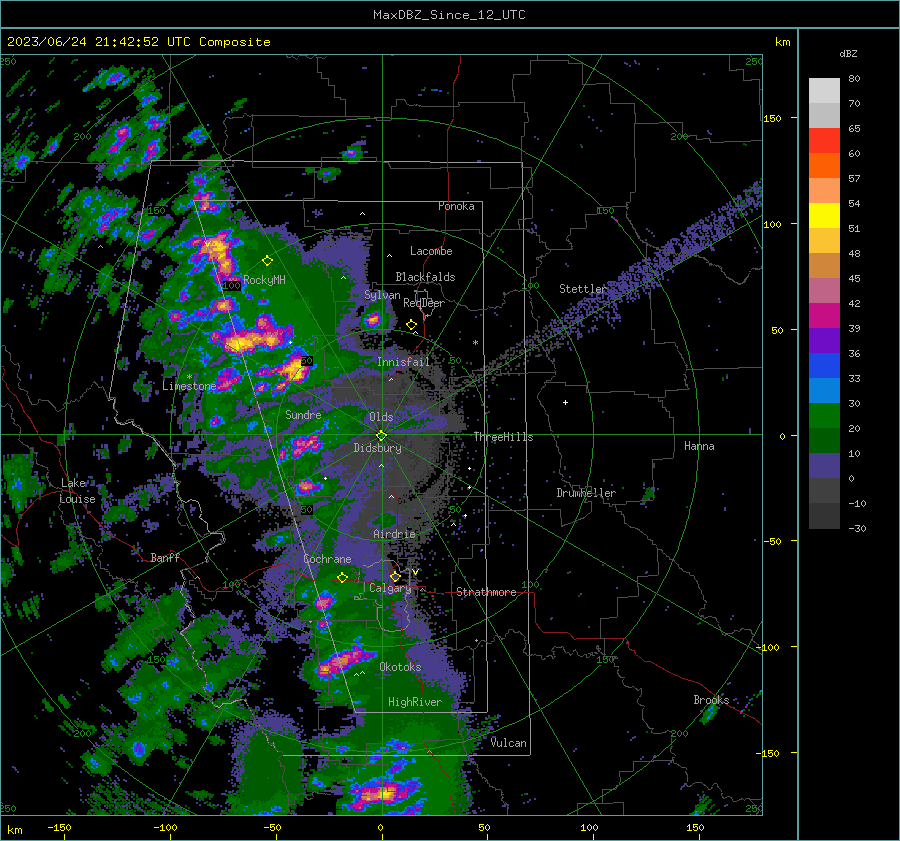The image size is (900, 841).
Task: Click the Didsbury city label
Action: 377,448
